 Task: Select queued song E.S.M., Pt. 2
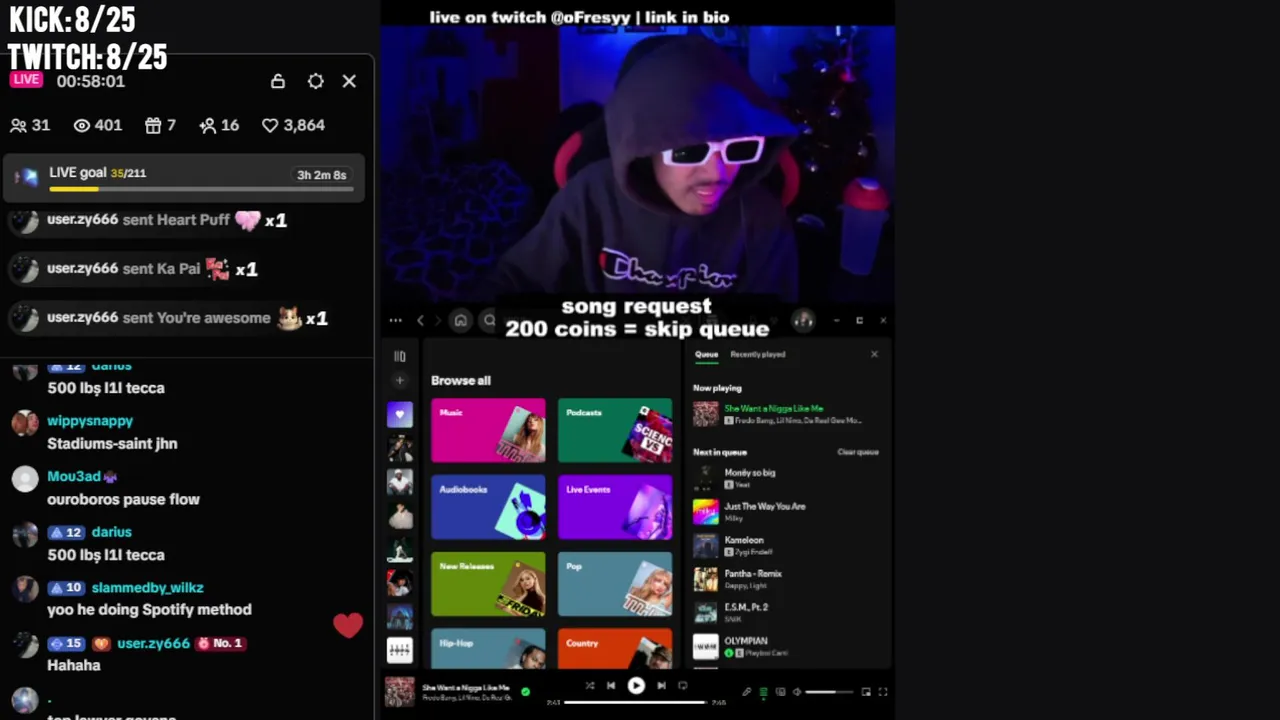tap(787, 613)
